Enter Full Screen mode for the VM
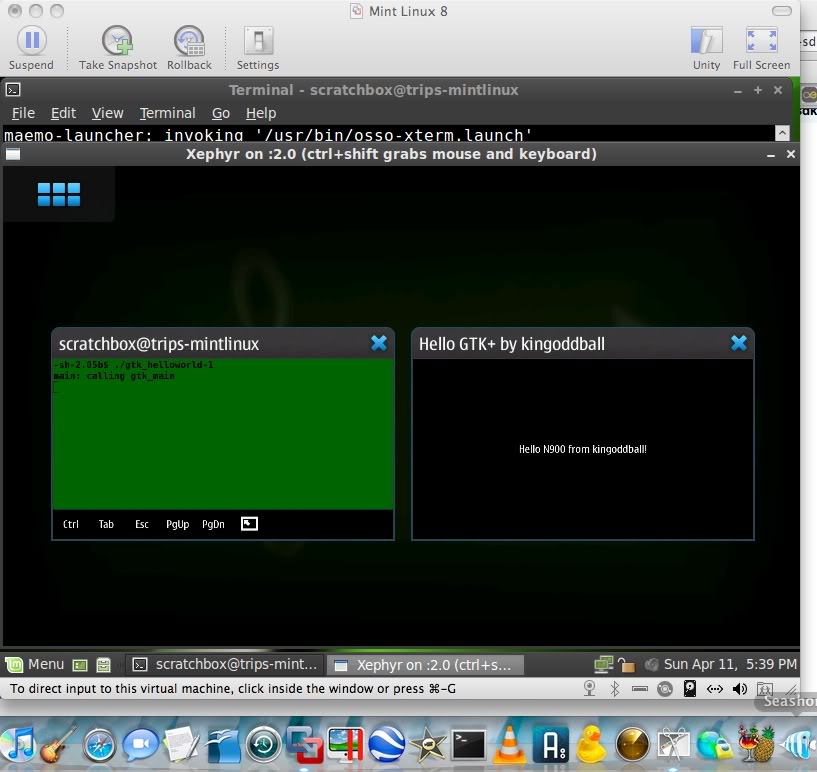817x772 pixels. click(x=761, y=42)
